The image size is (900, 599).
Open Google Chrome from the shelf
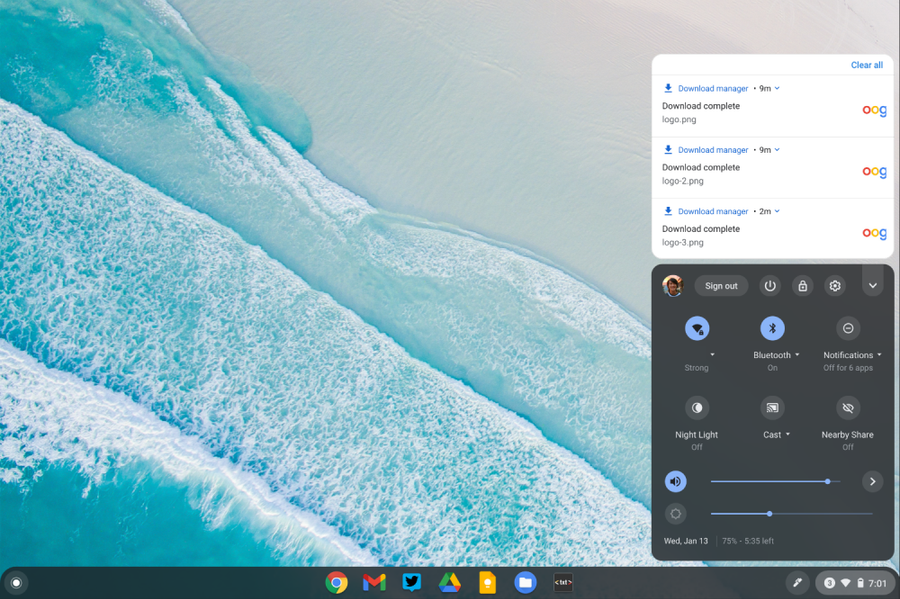click(x=336, y=583)
